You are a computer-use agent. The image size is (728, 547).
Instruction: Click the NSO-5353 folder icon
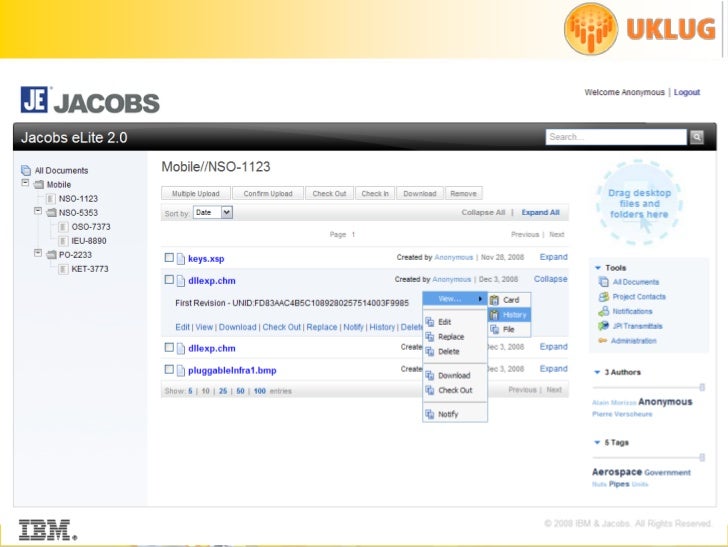(51, 213)
